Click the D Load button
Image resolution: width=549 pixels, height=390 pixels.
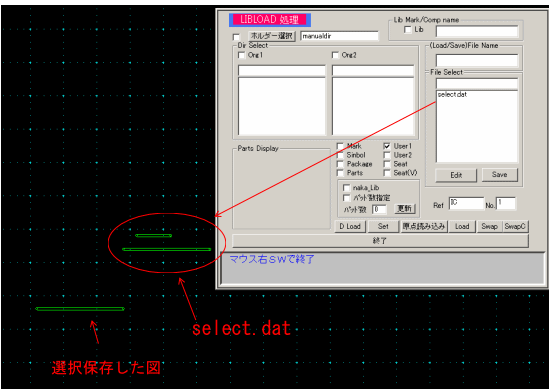tap(350, 227)
